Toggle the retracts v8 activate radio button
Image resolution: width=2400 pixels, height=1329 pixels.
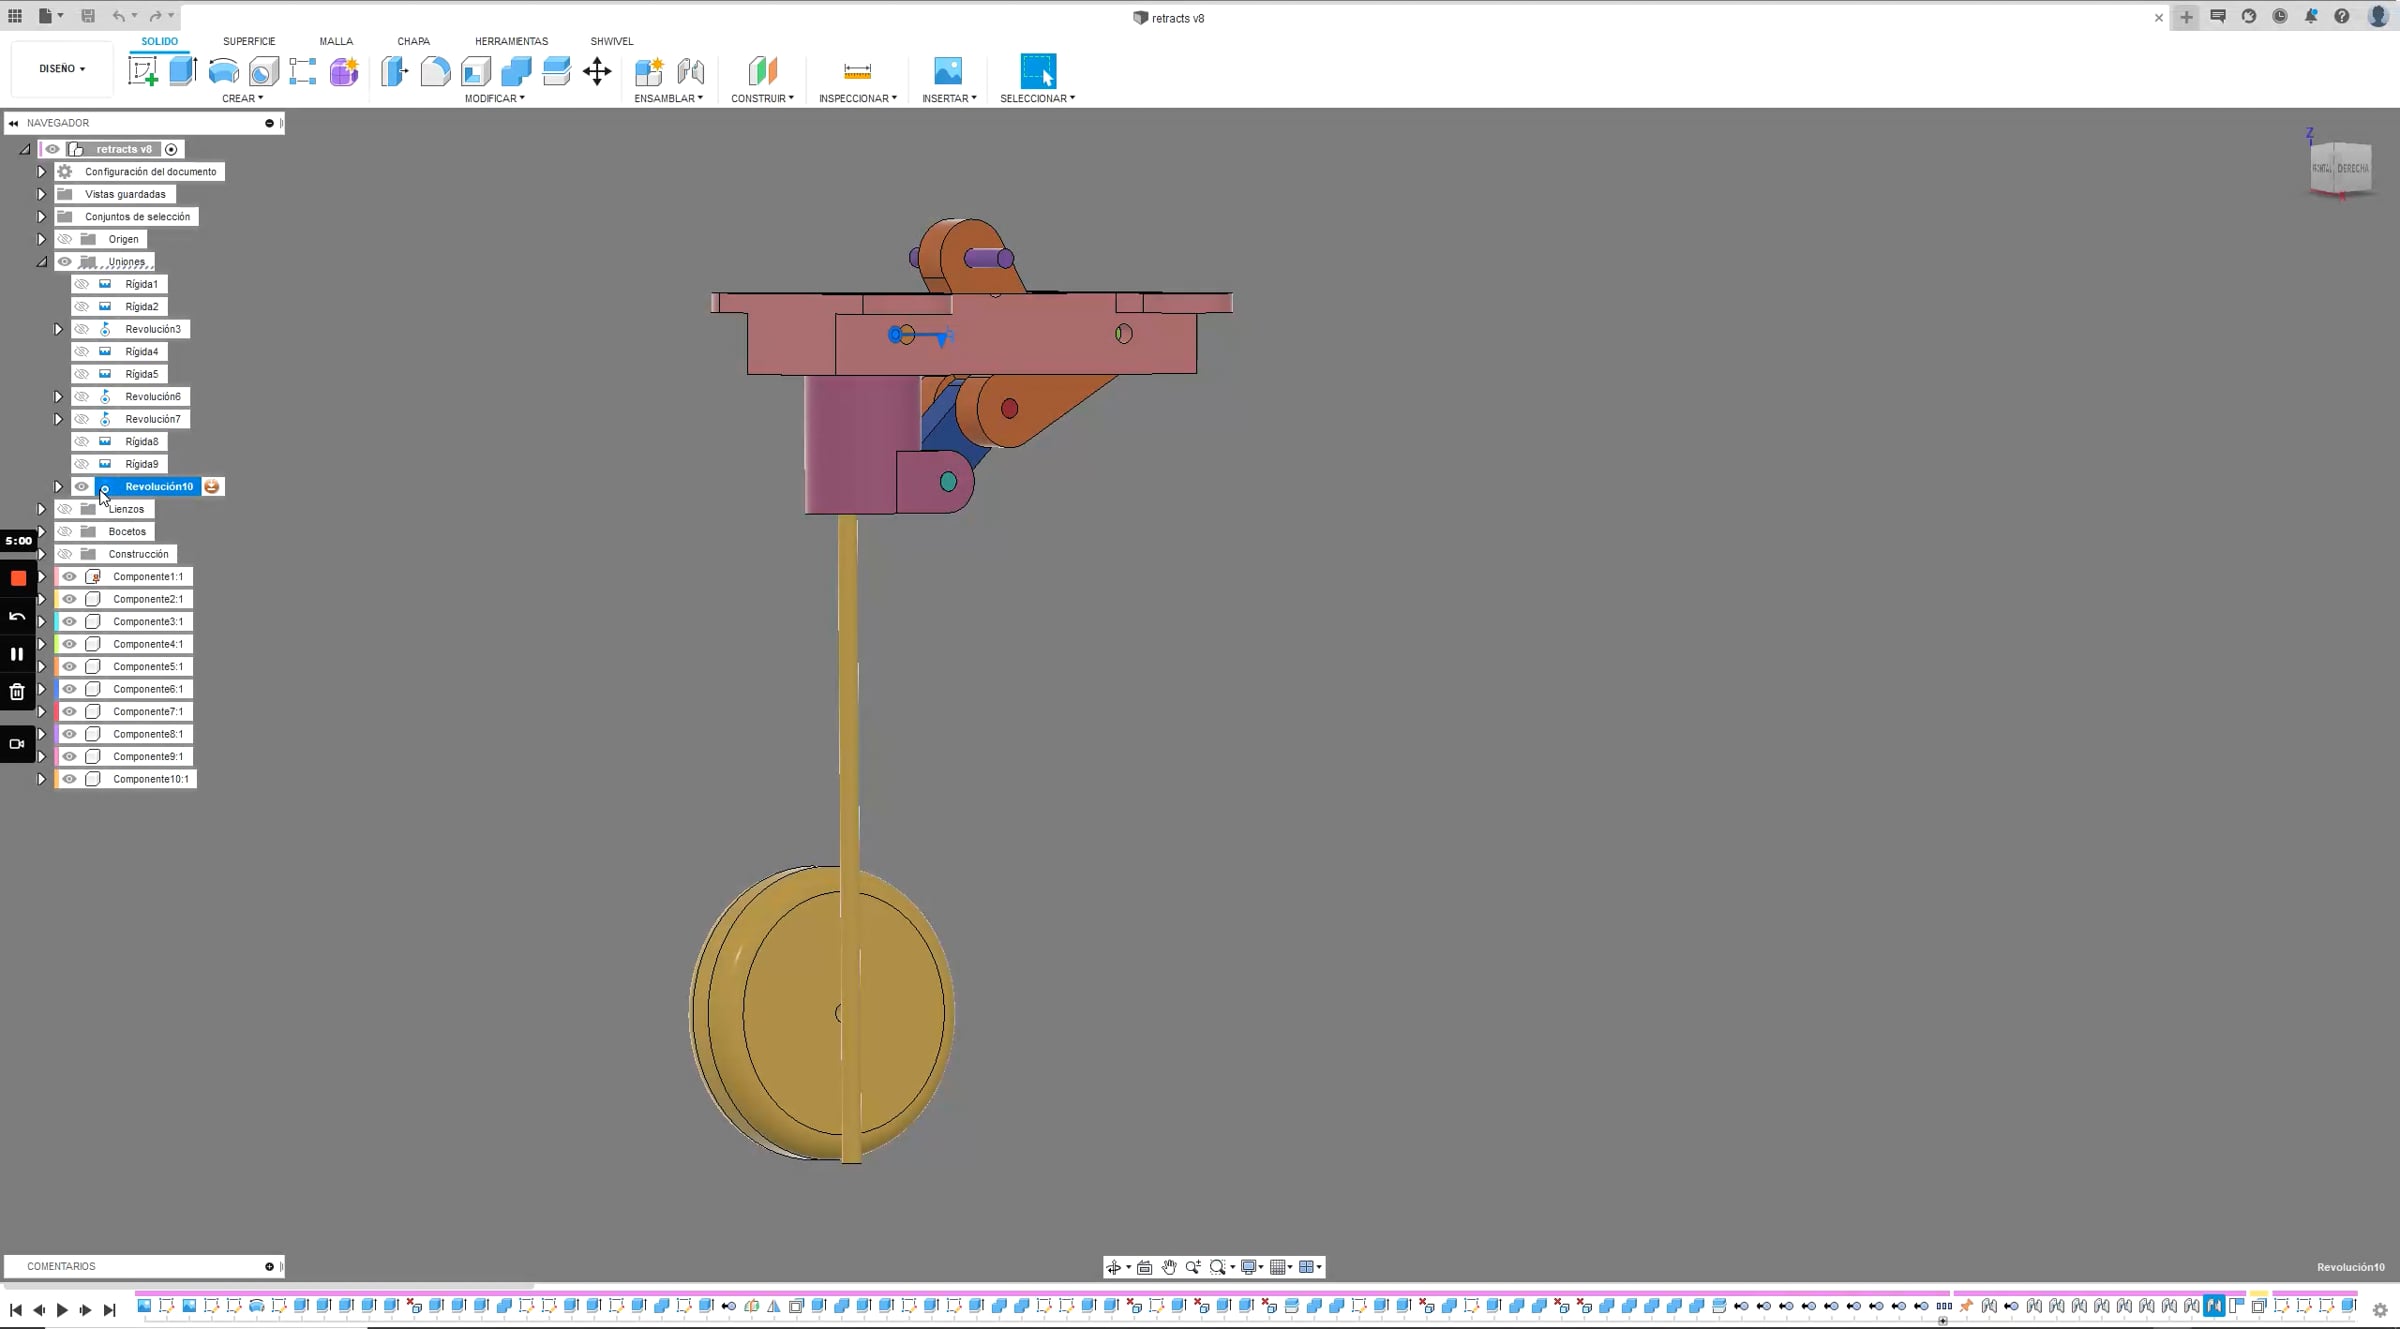pos(172,150)
